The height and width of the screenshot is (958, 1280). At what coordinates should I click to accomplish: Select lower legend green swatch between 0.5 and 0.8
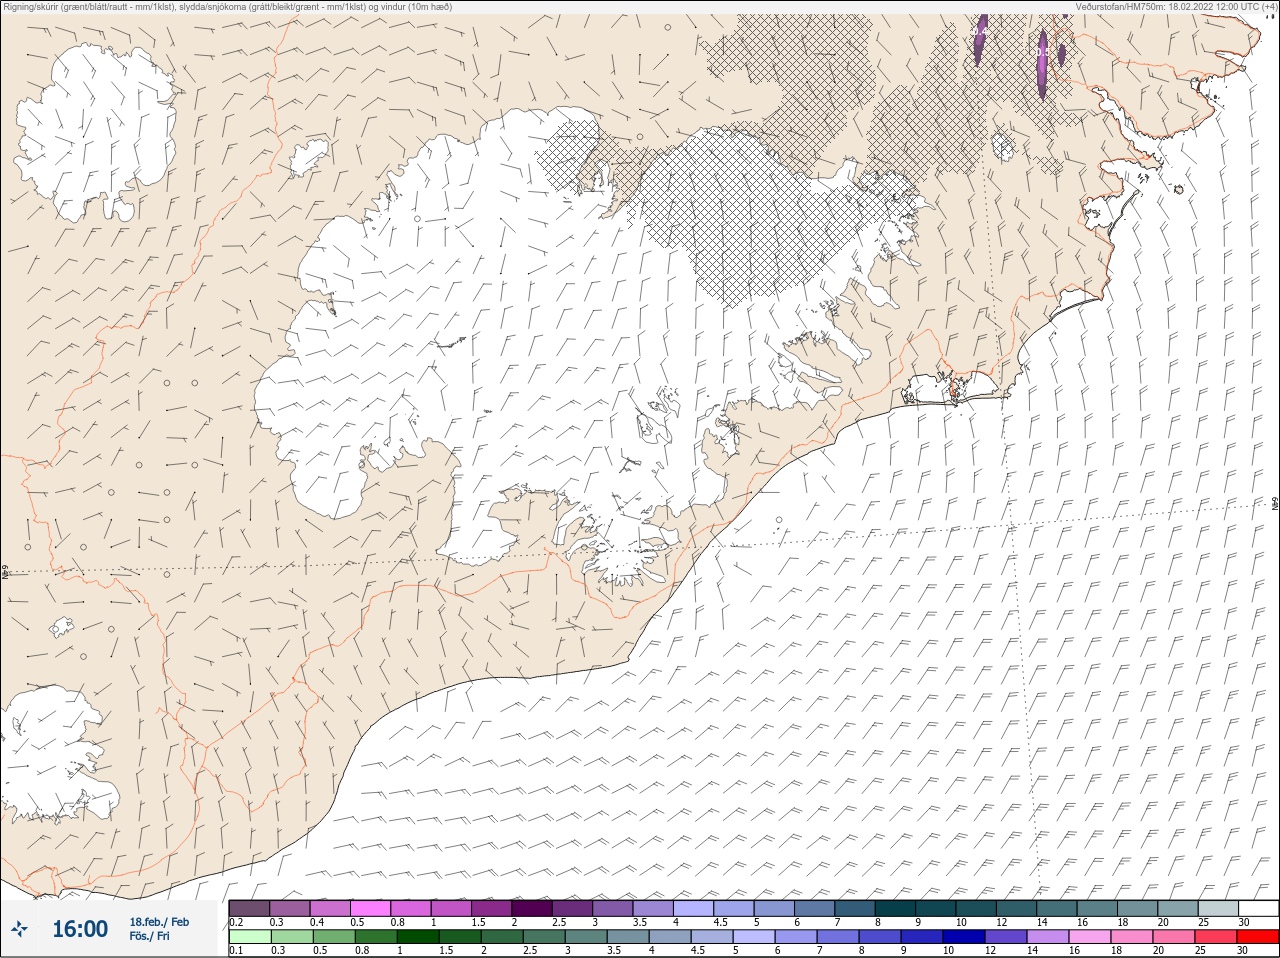pos(334,937)
